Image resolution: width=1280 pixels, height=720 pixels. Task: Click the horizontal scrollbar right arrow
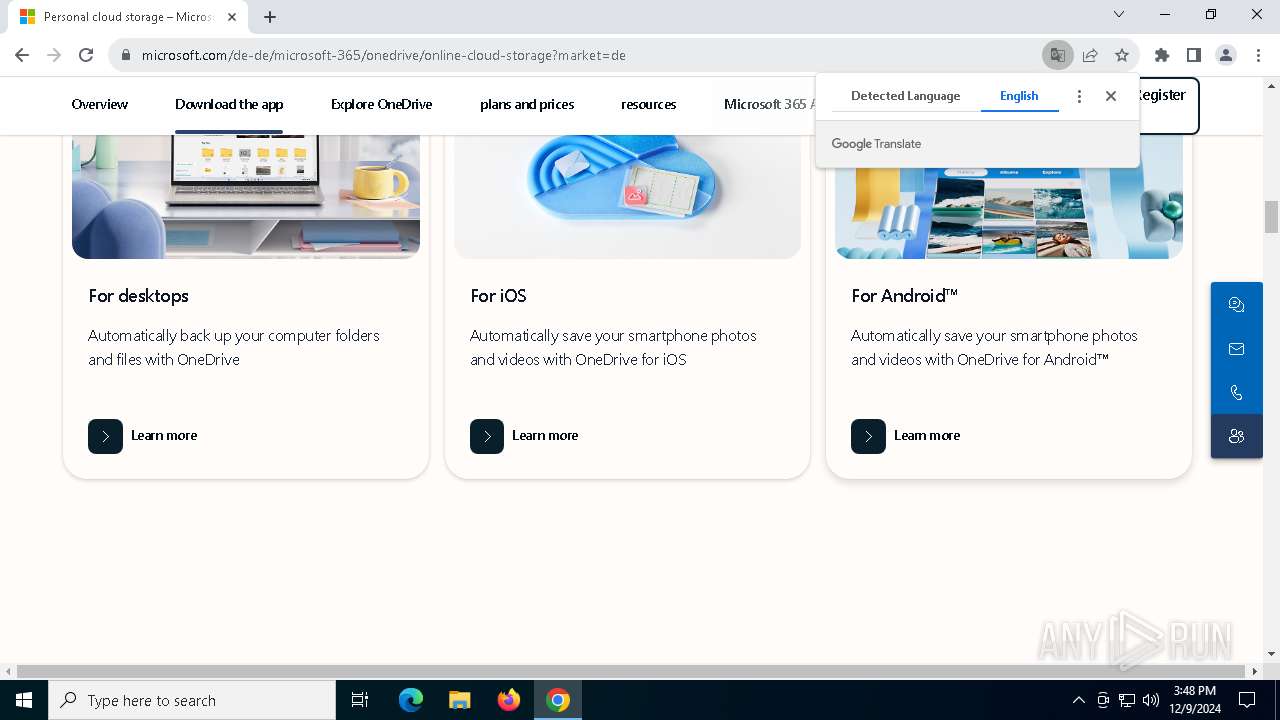pos(1256,671)
